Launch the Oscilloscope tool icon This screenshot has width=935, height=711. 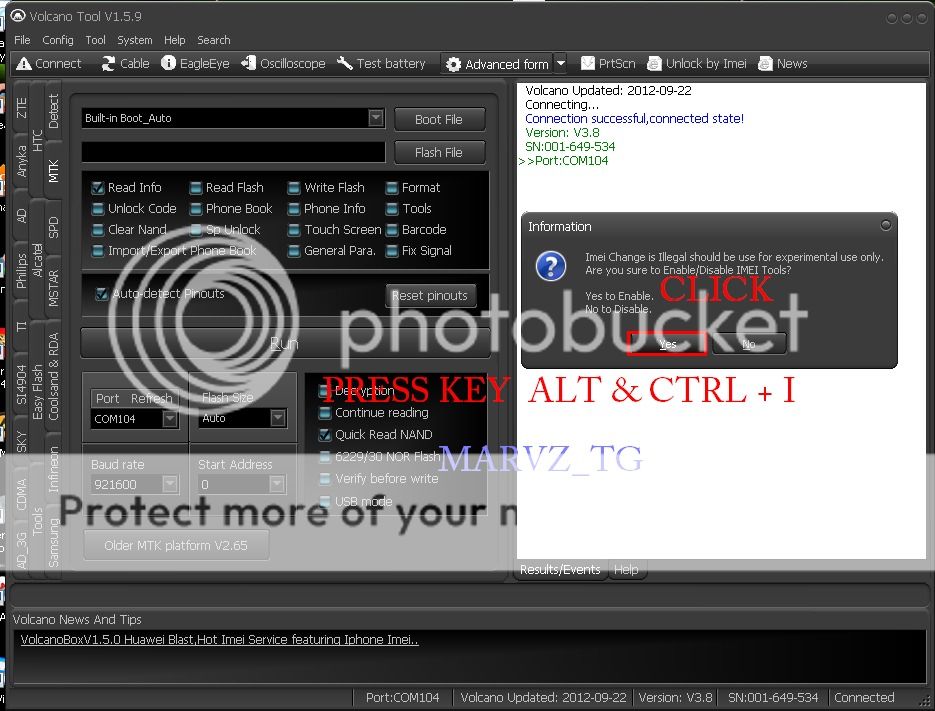[x=249, y=63]
